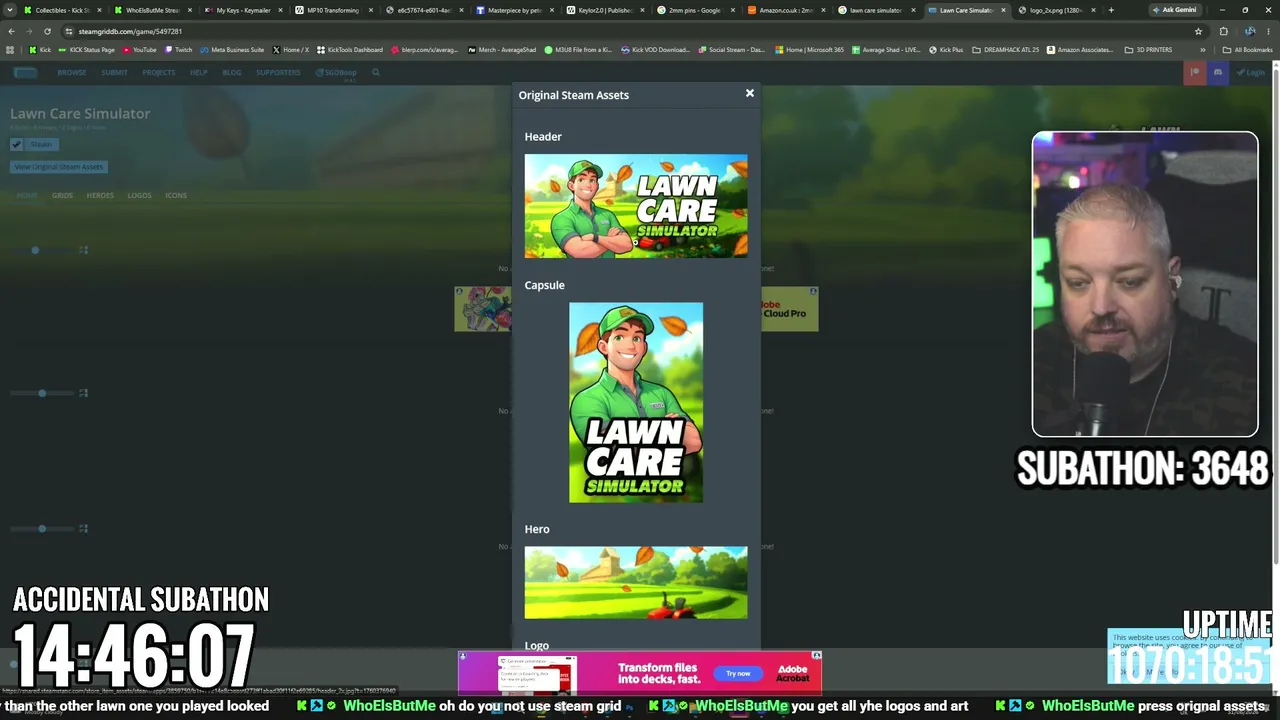Open the Home | Microsoft 365 bookmark
Viewport: 1280px width, 720px height.
(x=809, y=50)
